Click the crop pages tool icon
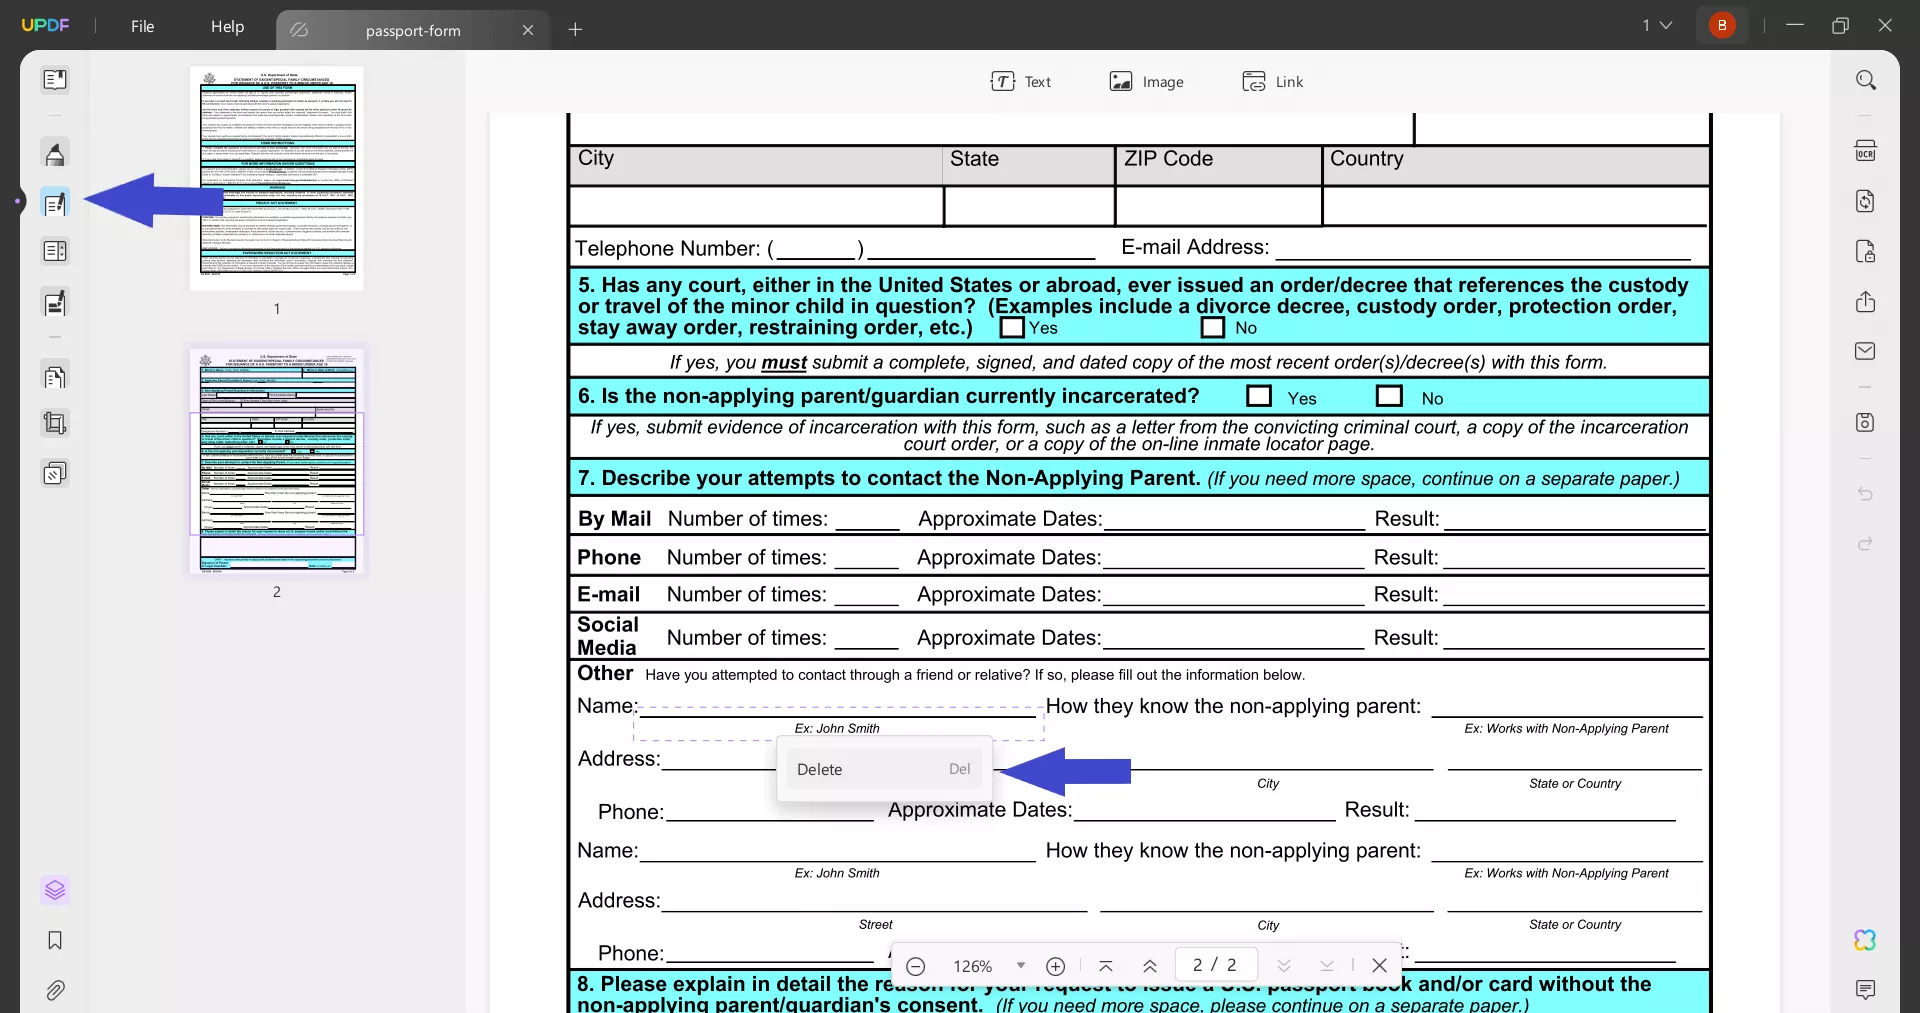Image resolution: width=1920 pixels, height=1013 pixels. click(x=55, y=423)
